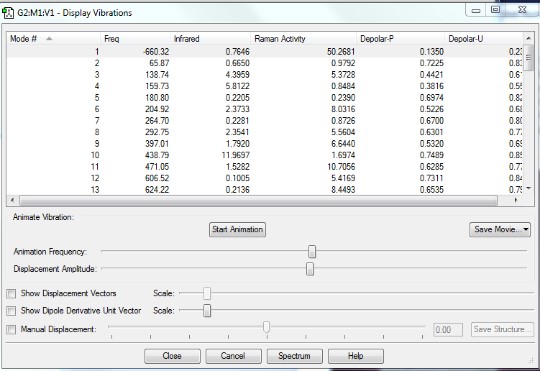Click the Close button

(x=172, y=356)
